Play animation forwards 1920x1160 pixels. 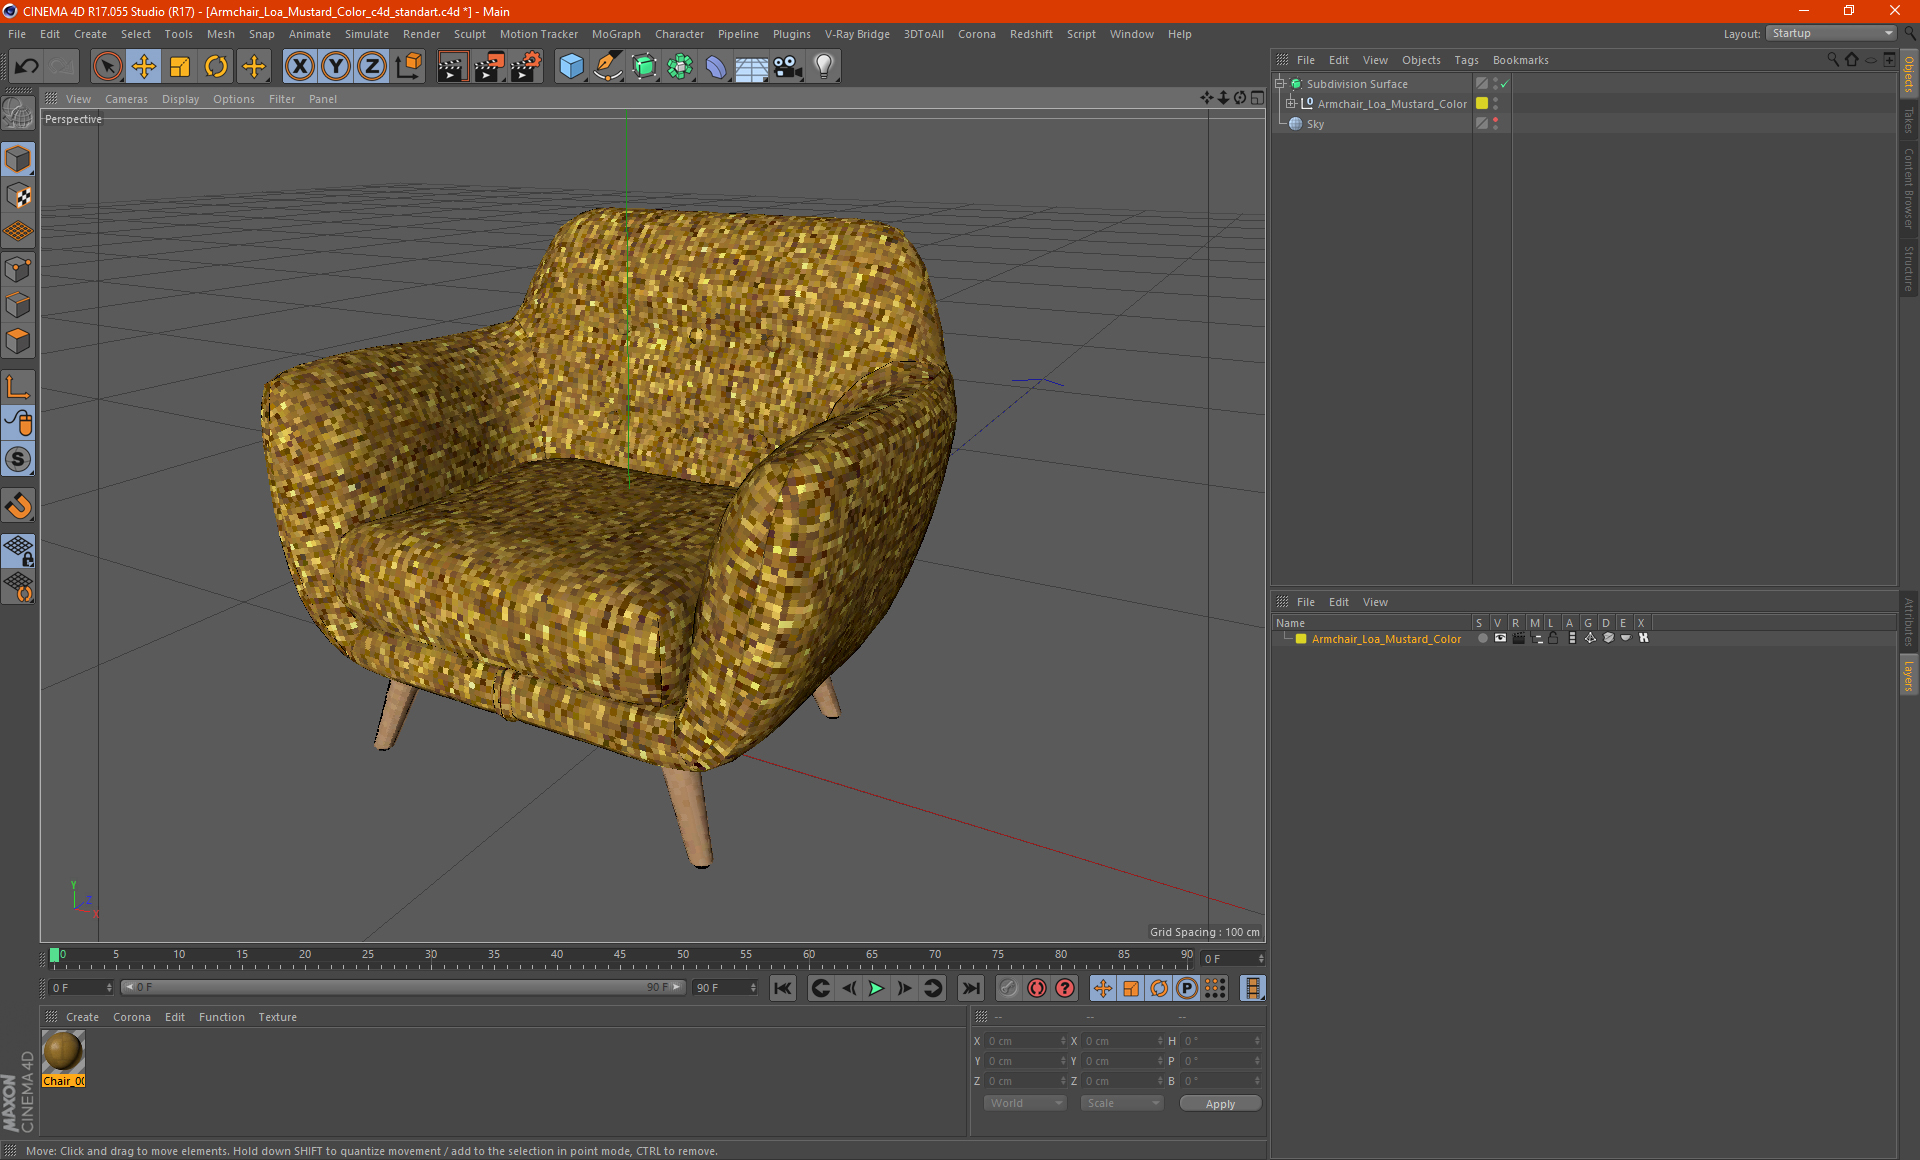coord(876,989)
